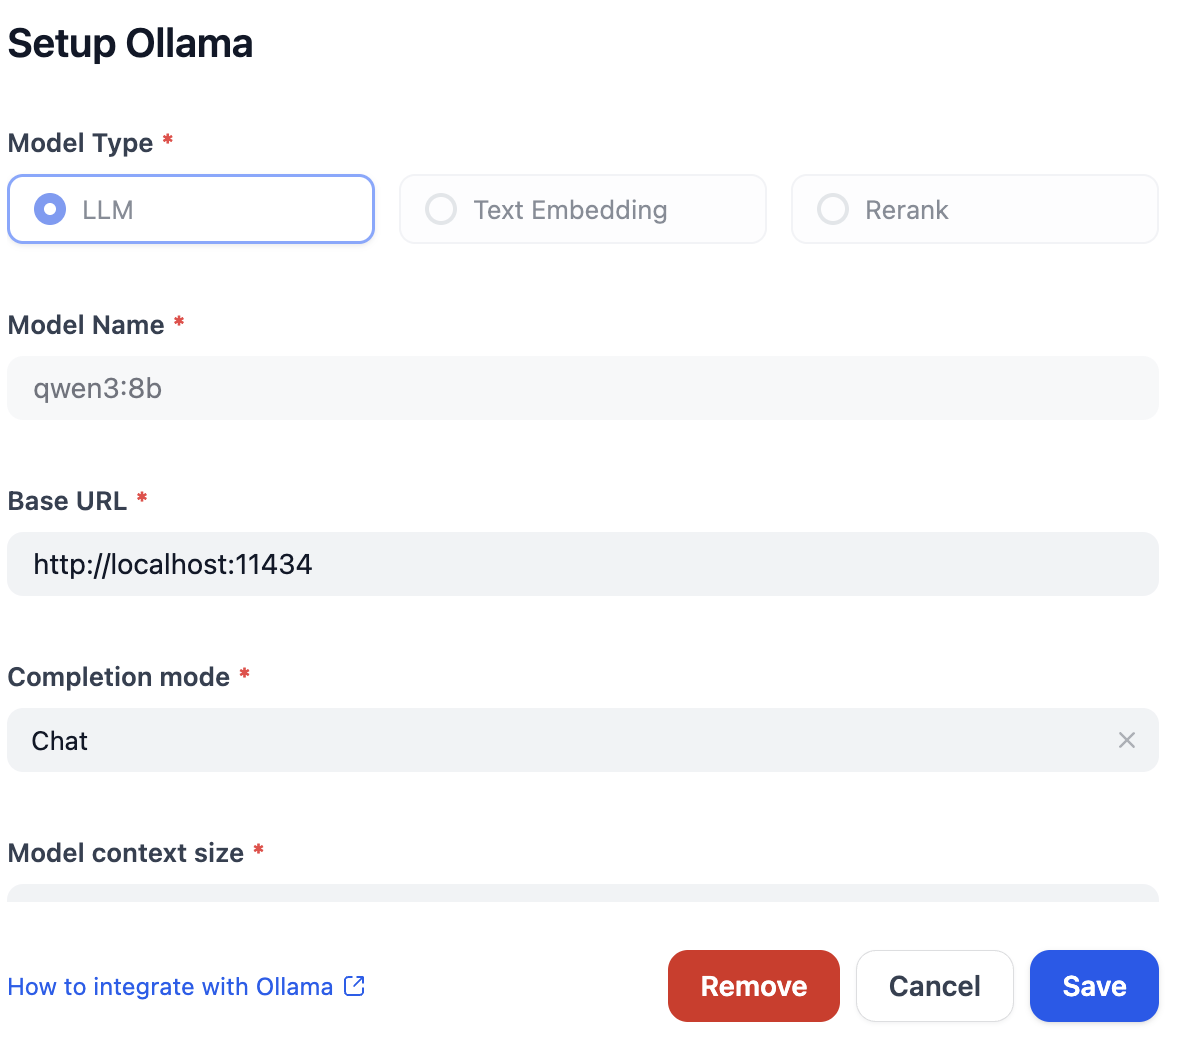Select the LLM model type radio
This screenshot has width=1196, height=1040.
coord(191,209)
